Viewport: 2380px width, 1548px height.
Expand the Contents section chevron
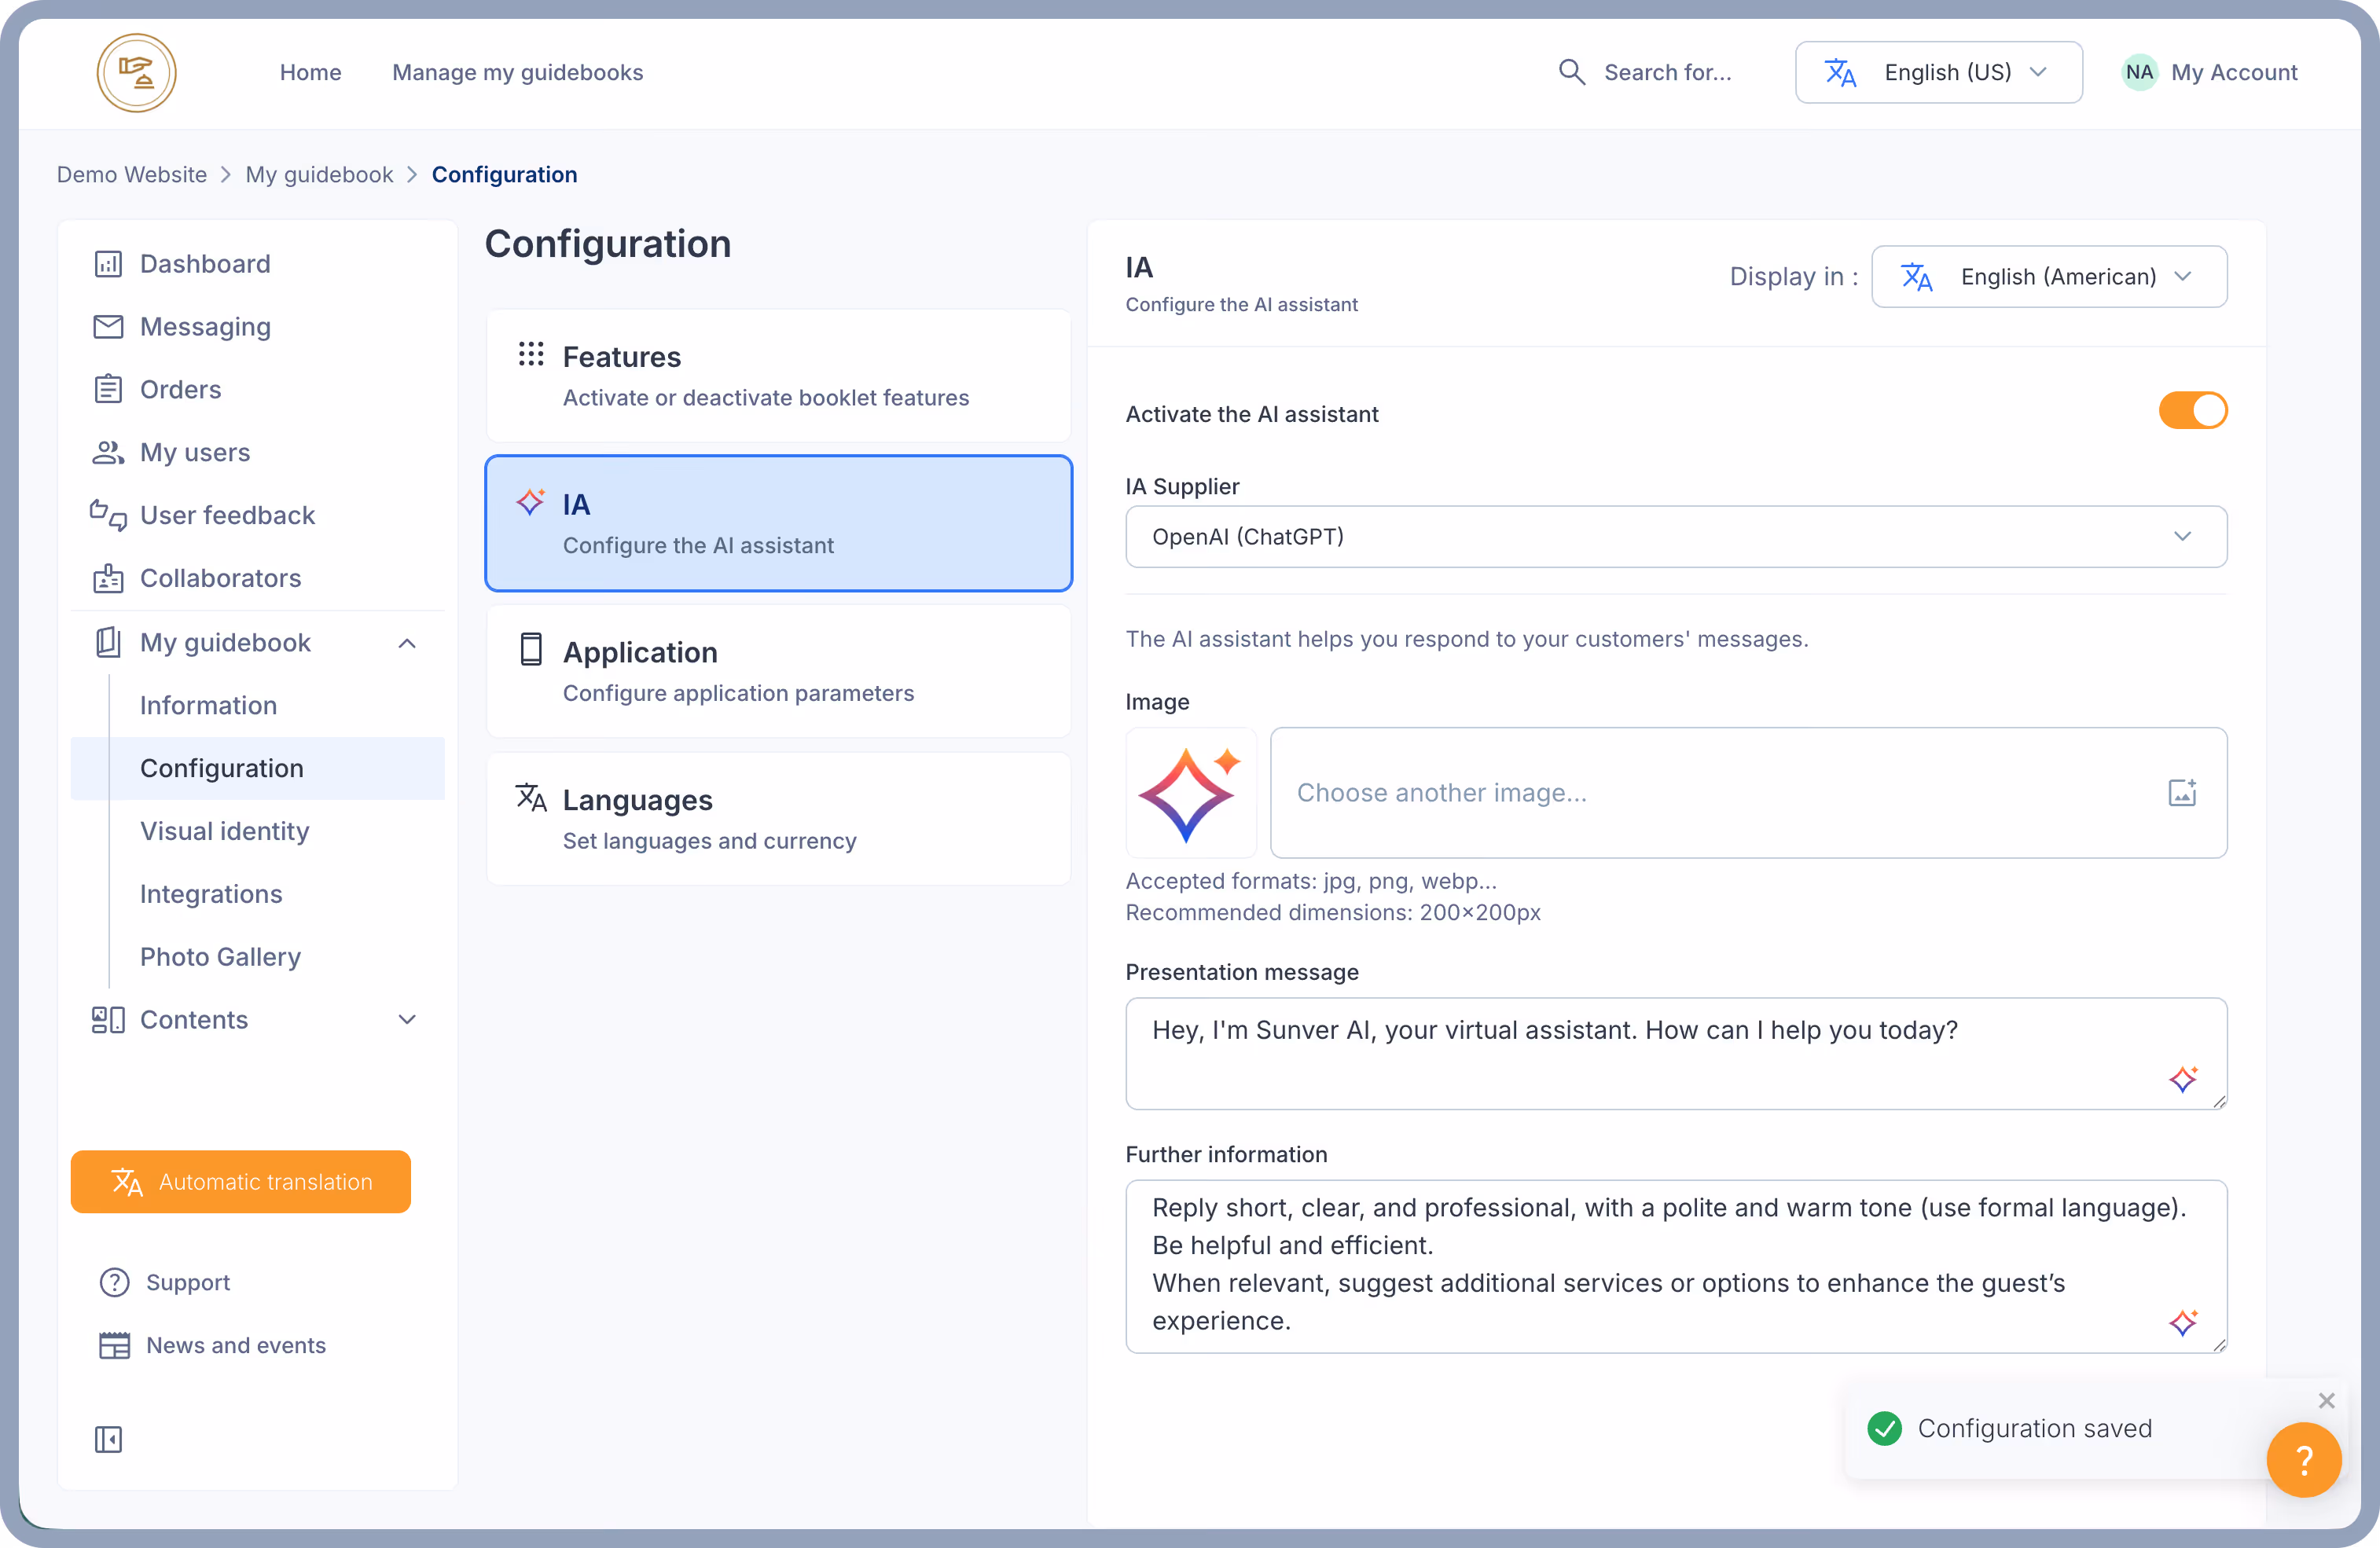[x=407, y=1019]
